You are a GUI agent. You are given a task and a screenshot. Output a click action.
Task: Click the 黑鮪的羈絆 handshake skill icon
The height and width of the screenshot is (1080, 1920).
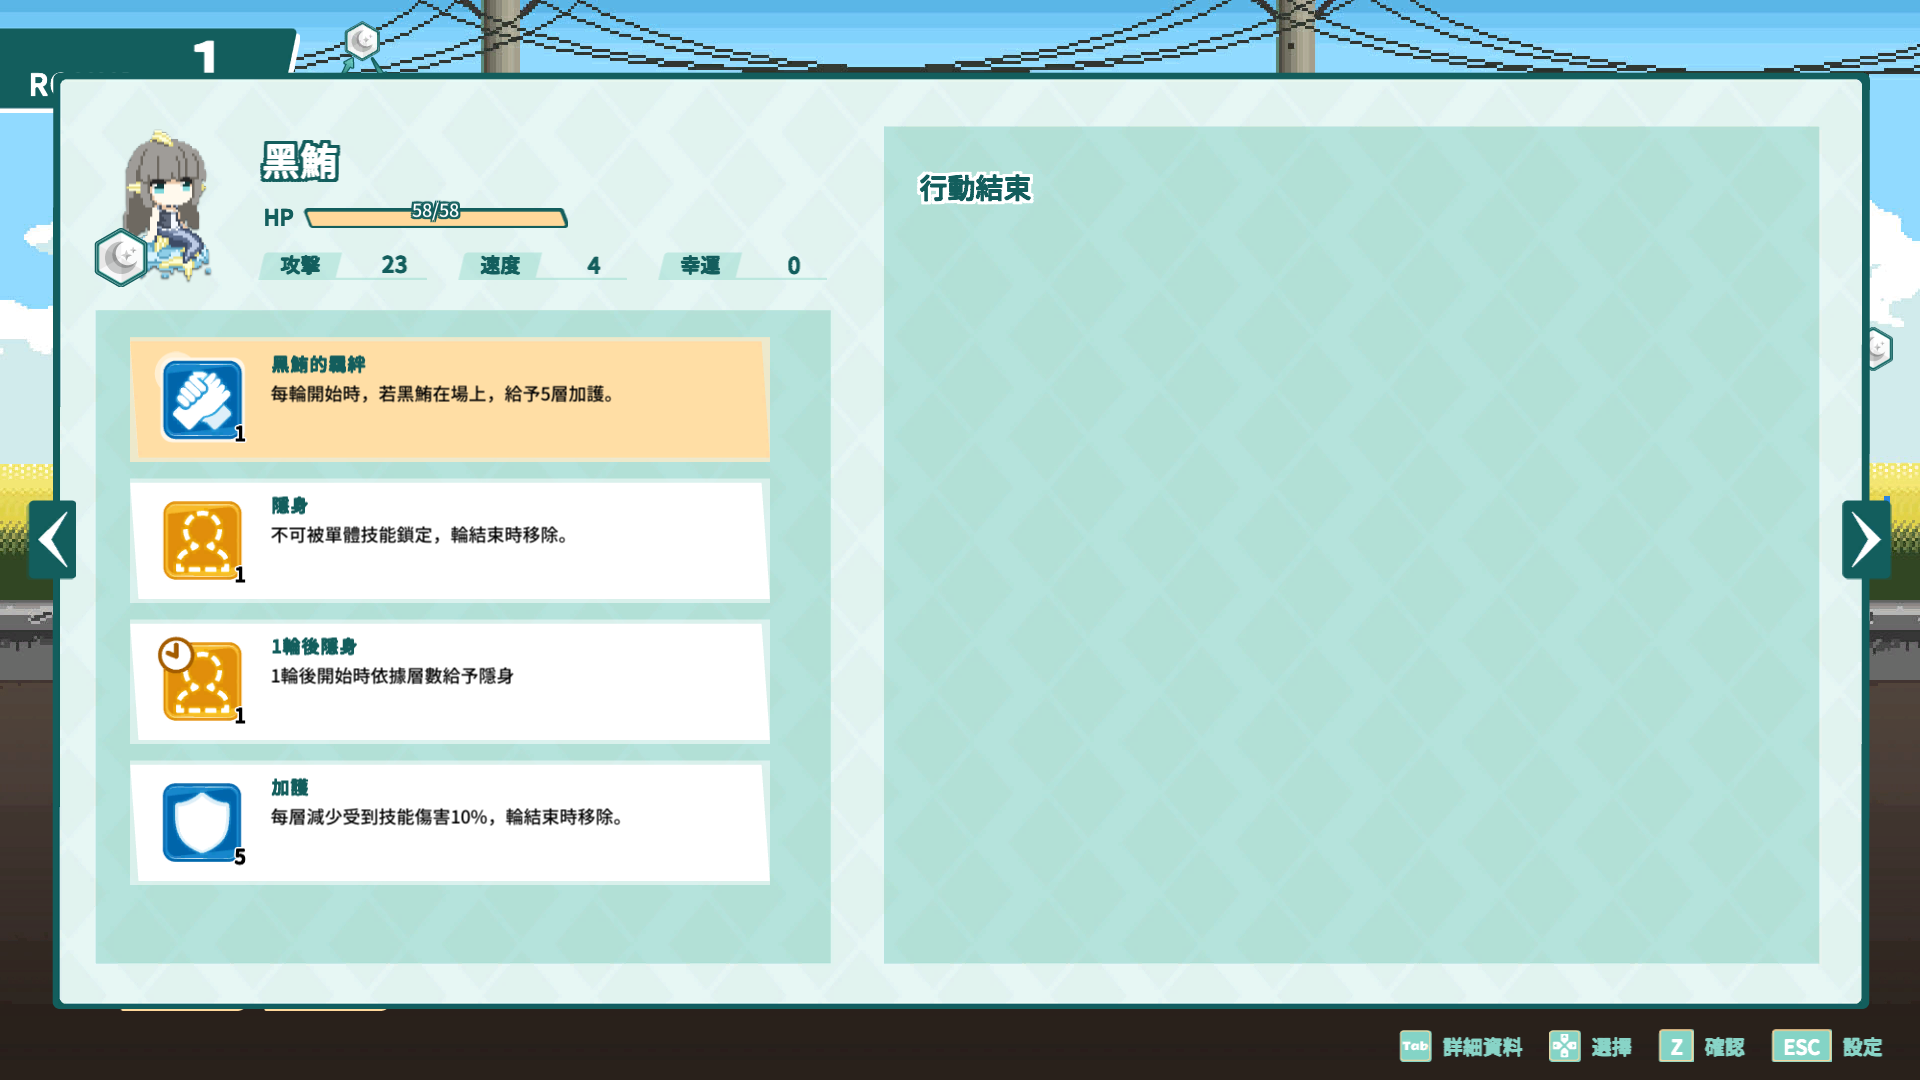pyautogui.click(x=202, y=400)
